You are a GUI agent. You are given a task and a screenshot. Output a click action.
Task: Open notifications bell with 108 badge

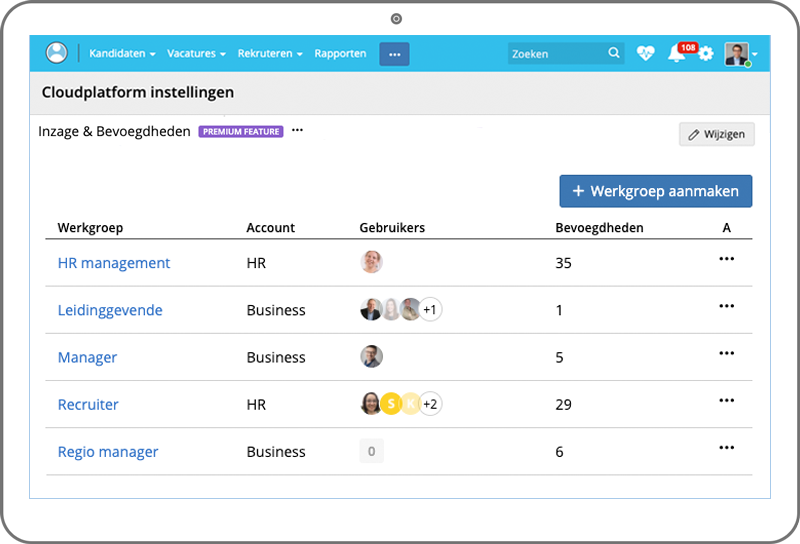pyautogui.click(x=677, y=54)
